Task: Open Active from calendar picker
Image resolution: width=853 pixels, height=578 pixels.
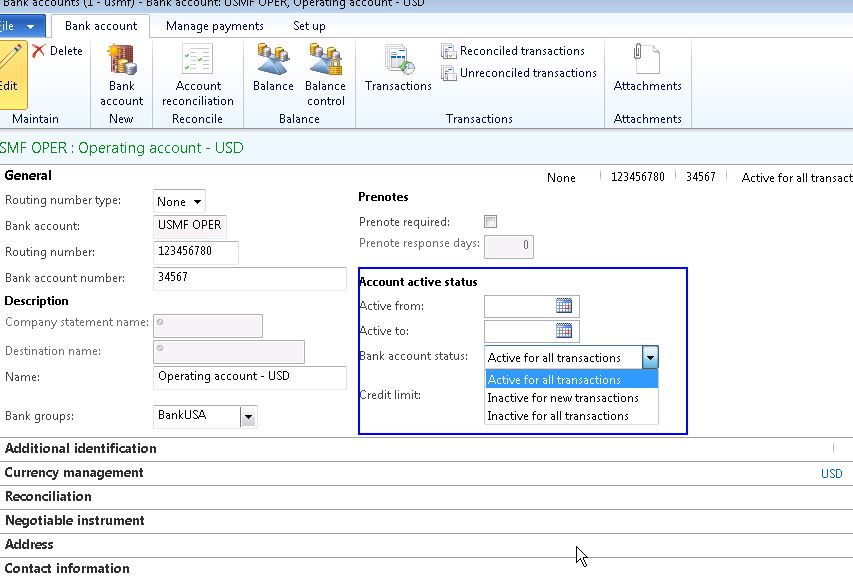Action: click(x=564, y=307)
